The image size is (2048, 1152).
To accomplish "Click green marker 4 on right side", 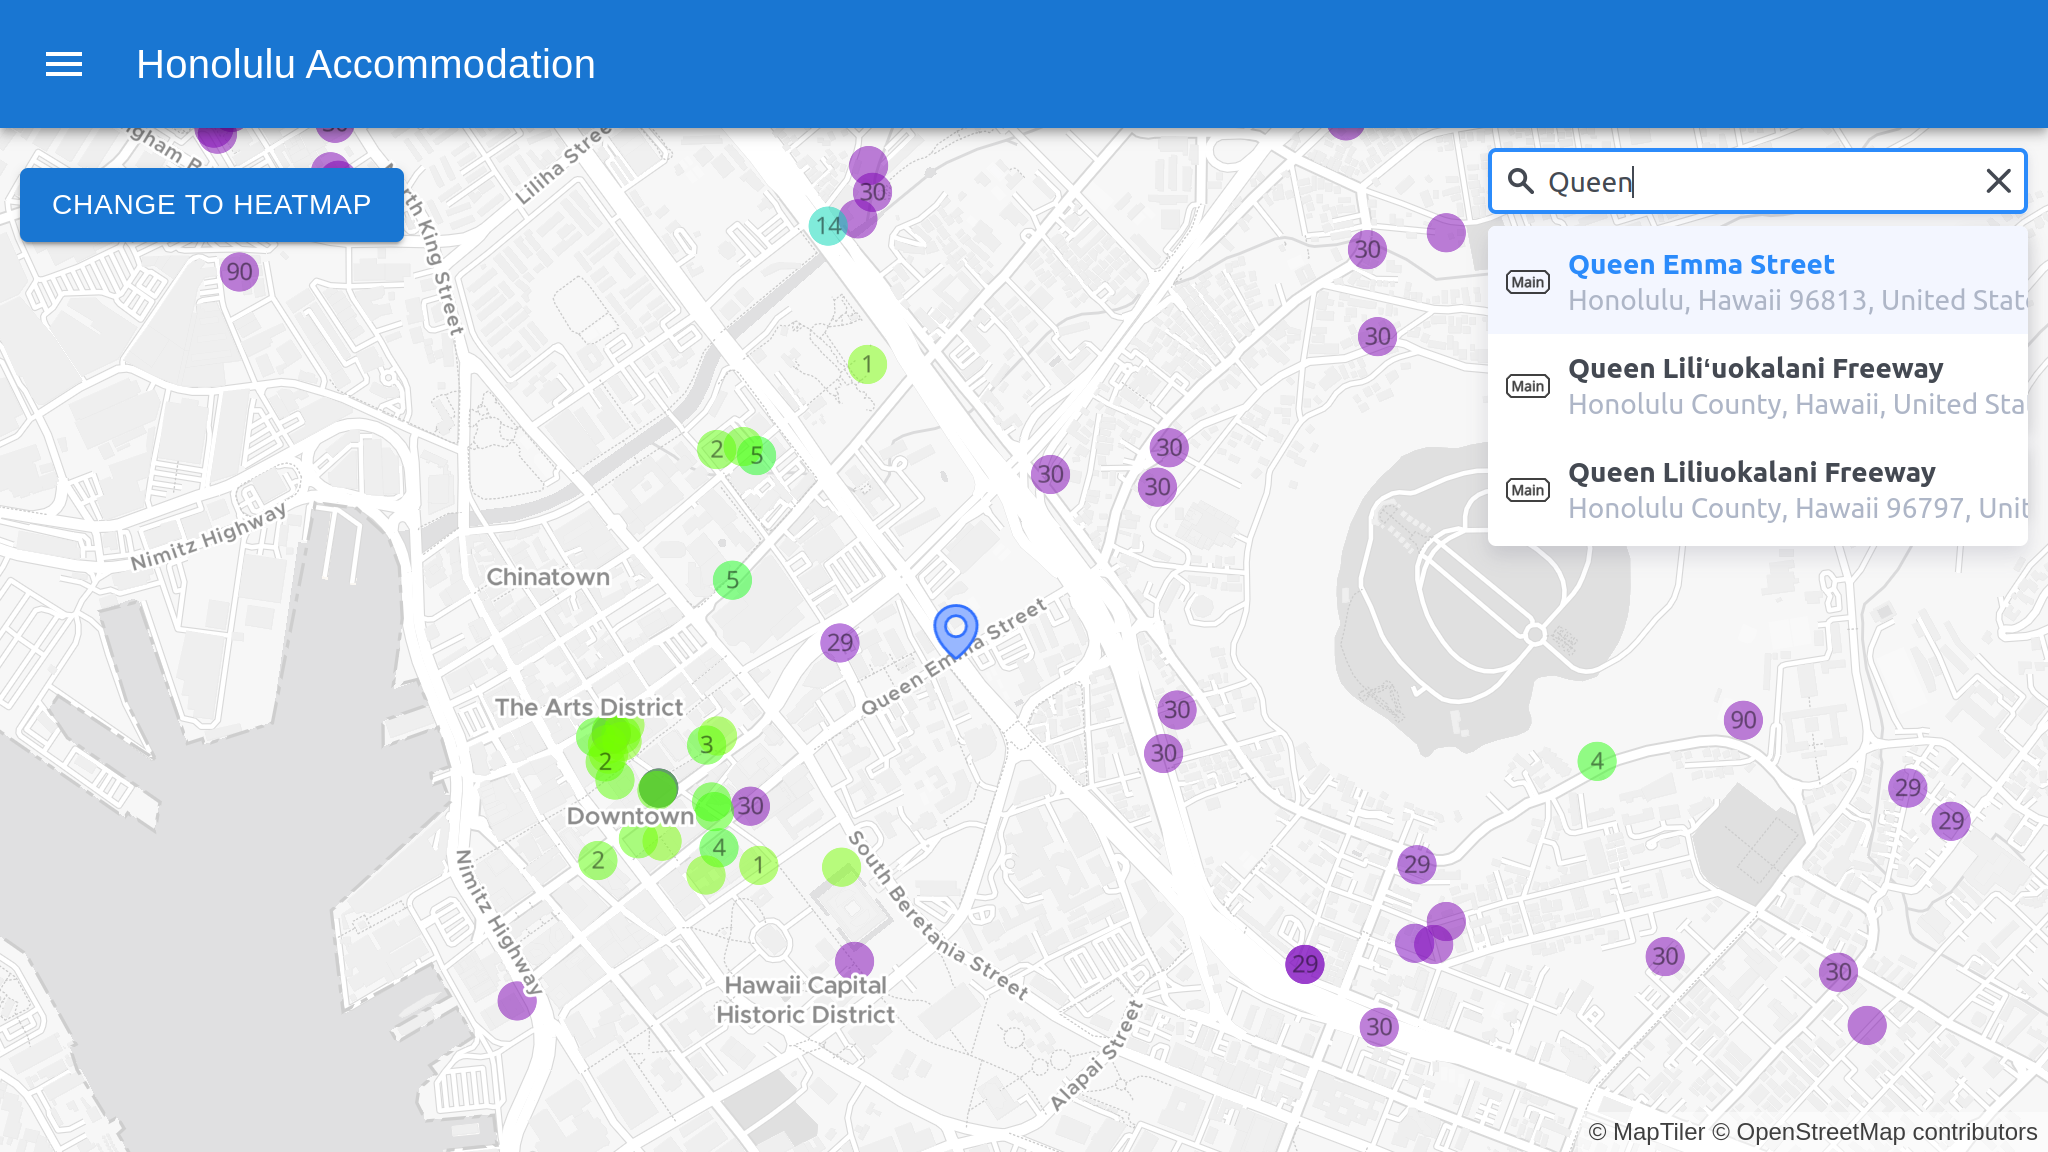I will click(1597, 762).
